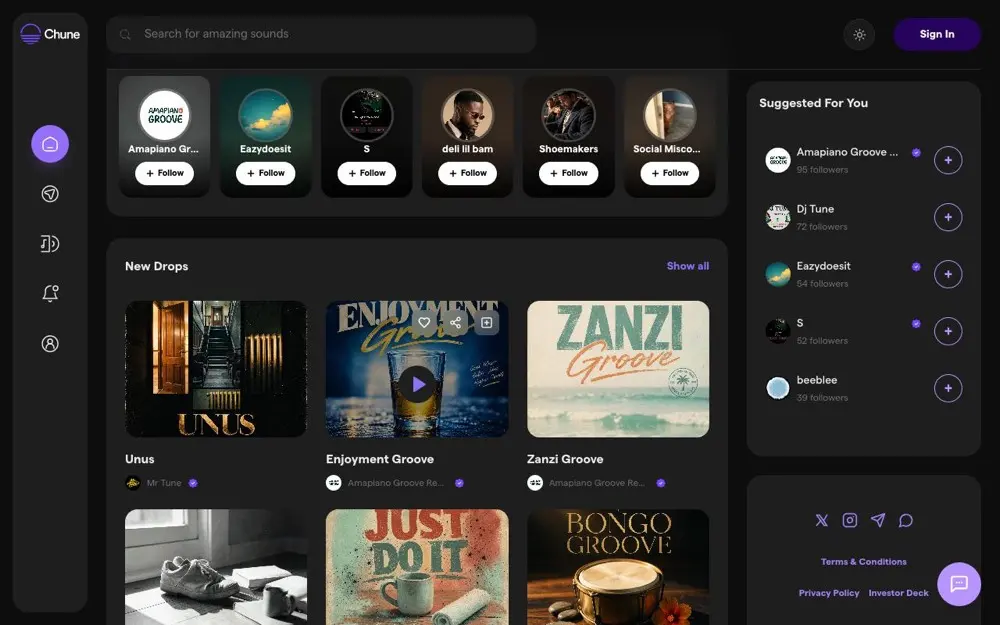Screen dimensions: 1000x625
Task: Click the search magnifier icon
Action: coord(126,34)
